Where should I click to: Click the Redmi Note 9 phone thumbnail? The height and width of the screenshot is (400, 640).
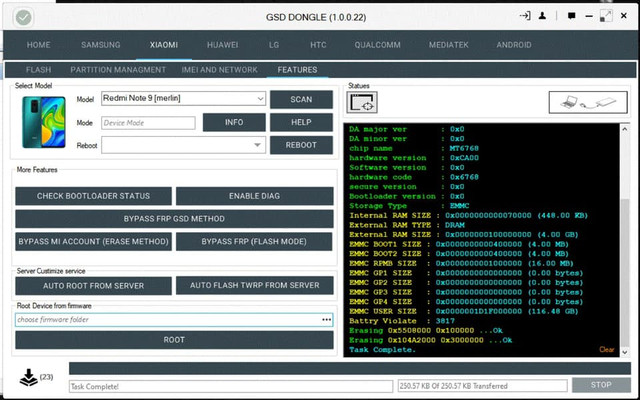click(44, 122)
